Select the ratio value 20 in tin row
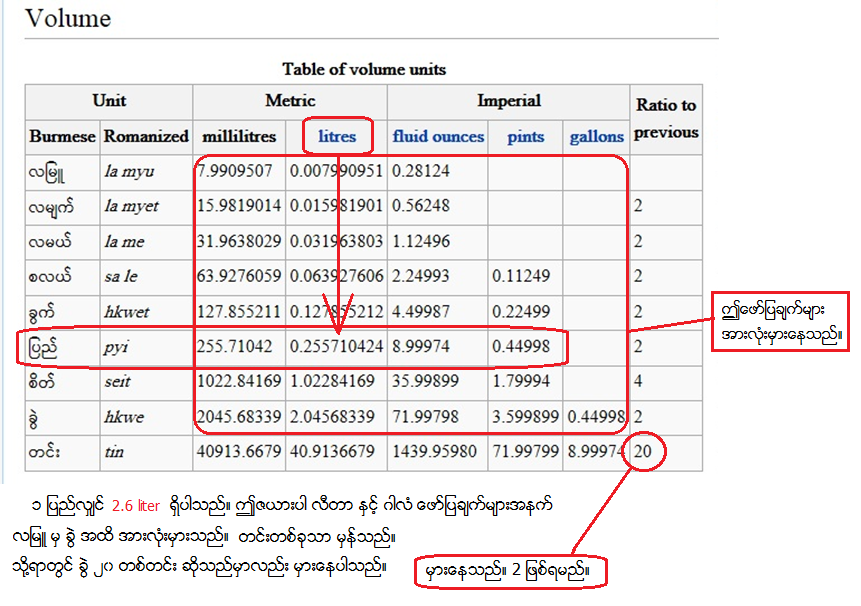The width and height of the screenshot is (861, 606). click(642, 451)
